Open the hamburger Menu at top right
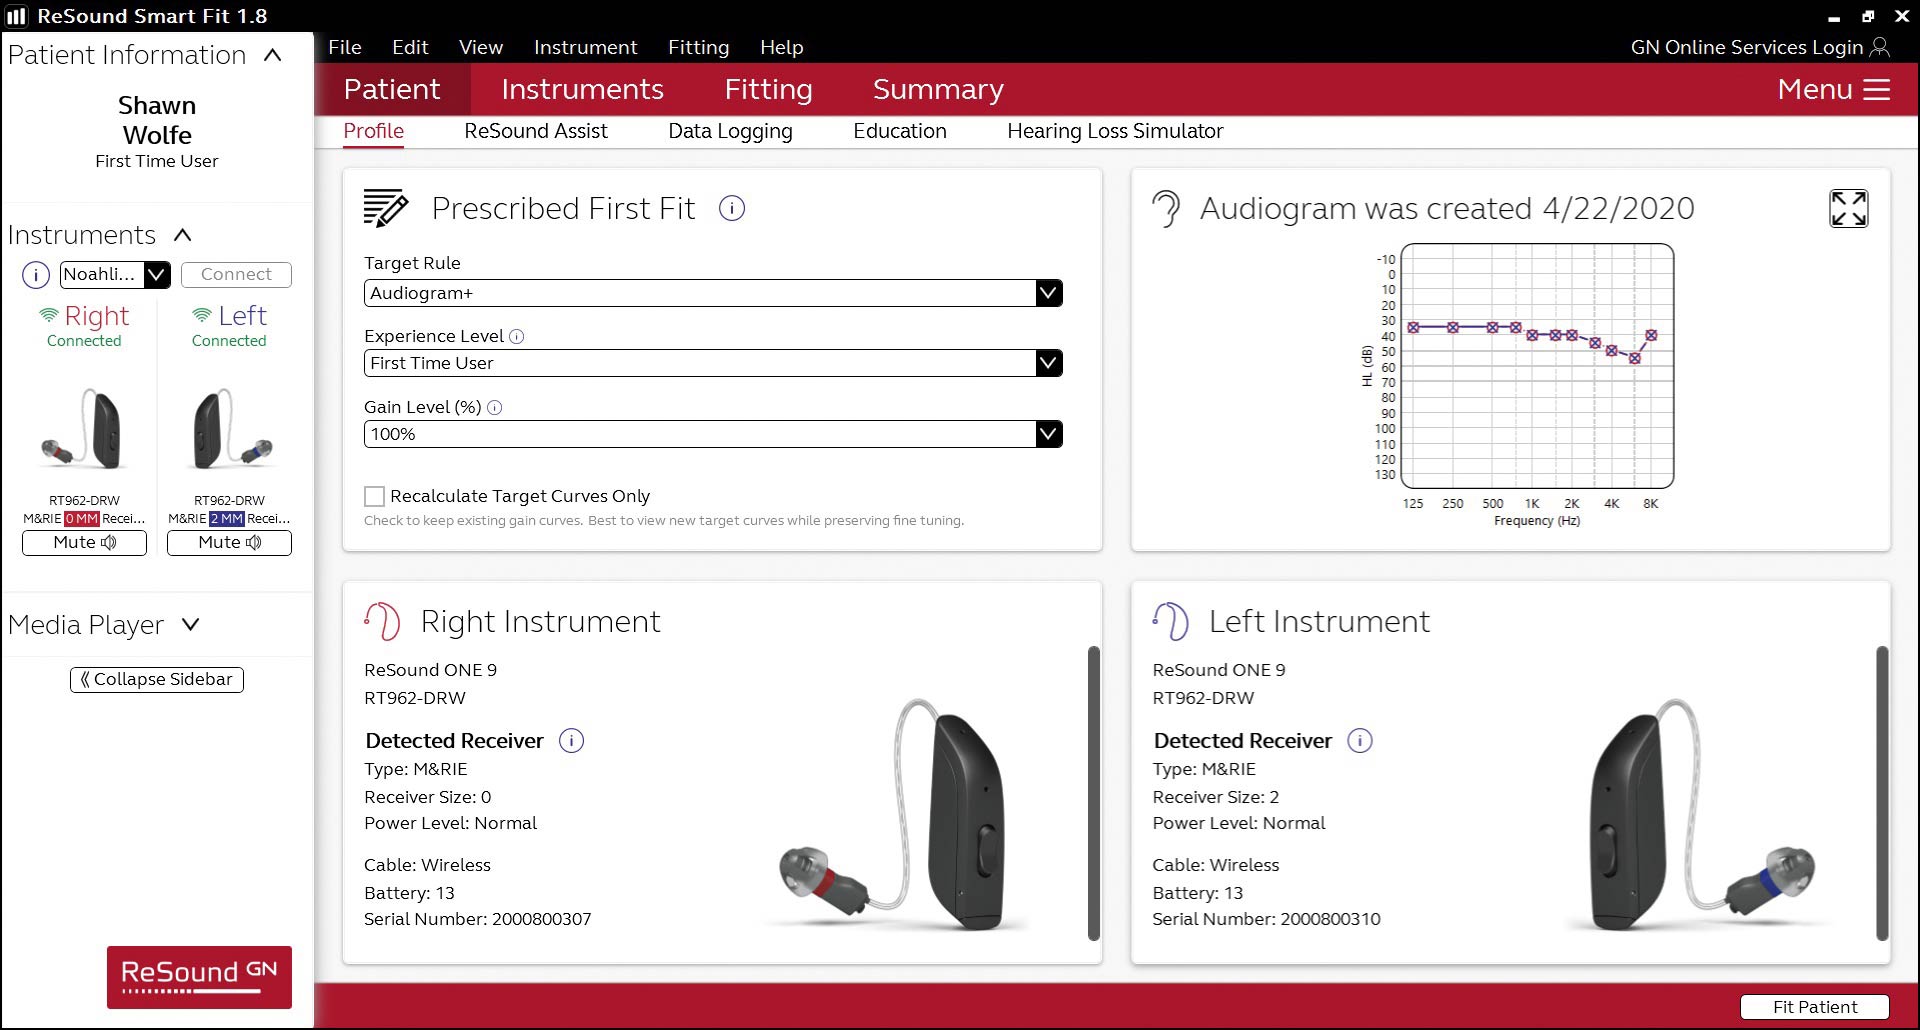Screen dimensions: 1920x1030 1877,89
